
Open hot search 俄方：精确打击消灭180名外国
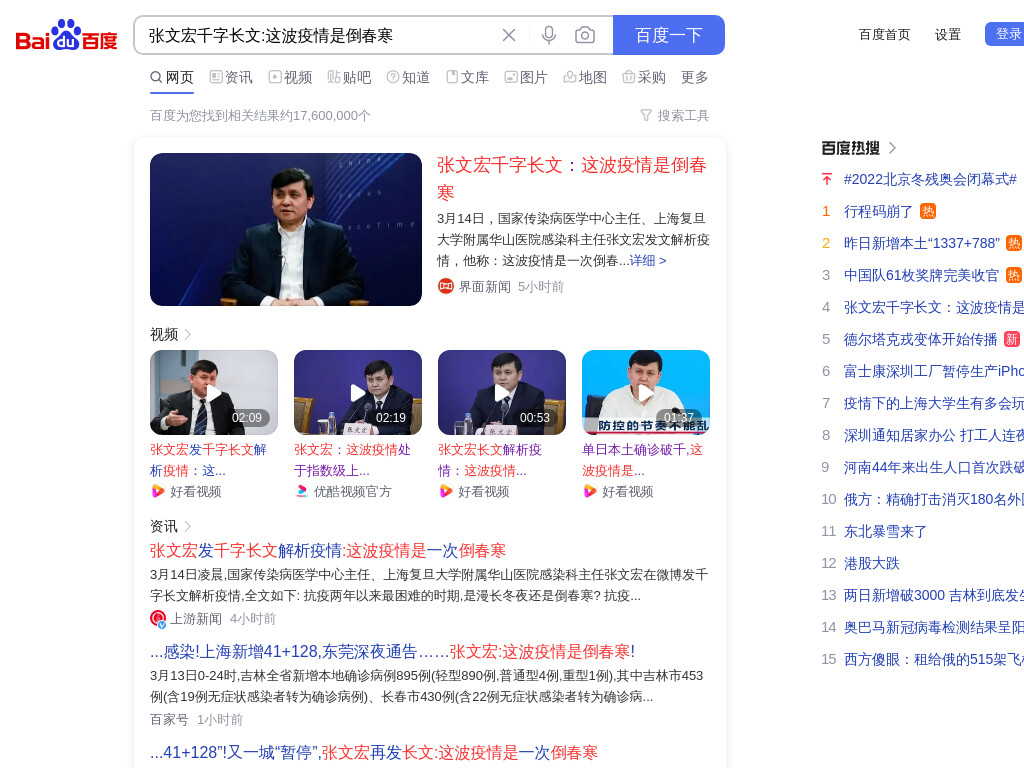point(933,499)
